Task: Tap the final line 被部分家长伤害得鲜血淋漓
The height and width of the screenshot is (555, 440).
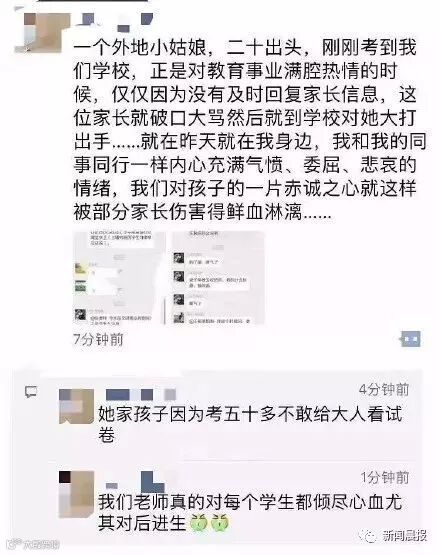Action: tap(202, 212)
